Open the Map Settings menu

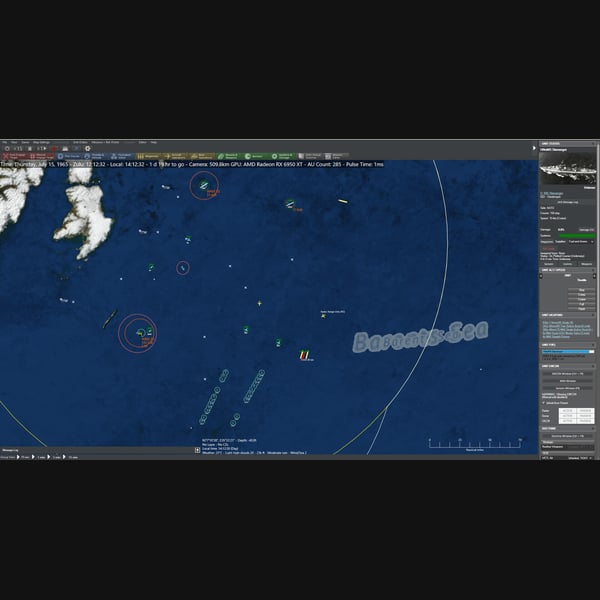click(x=41, y=142)
